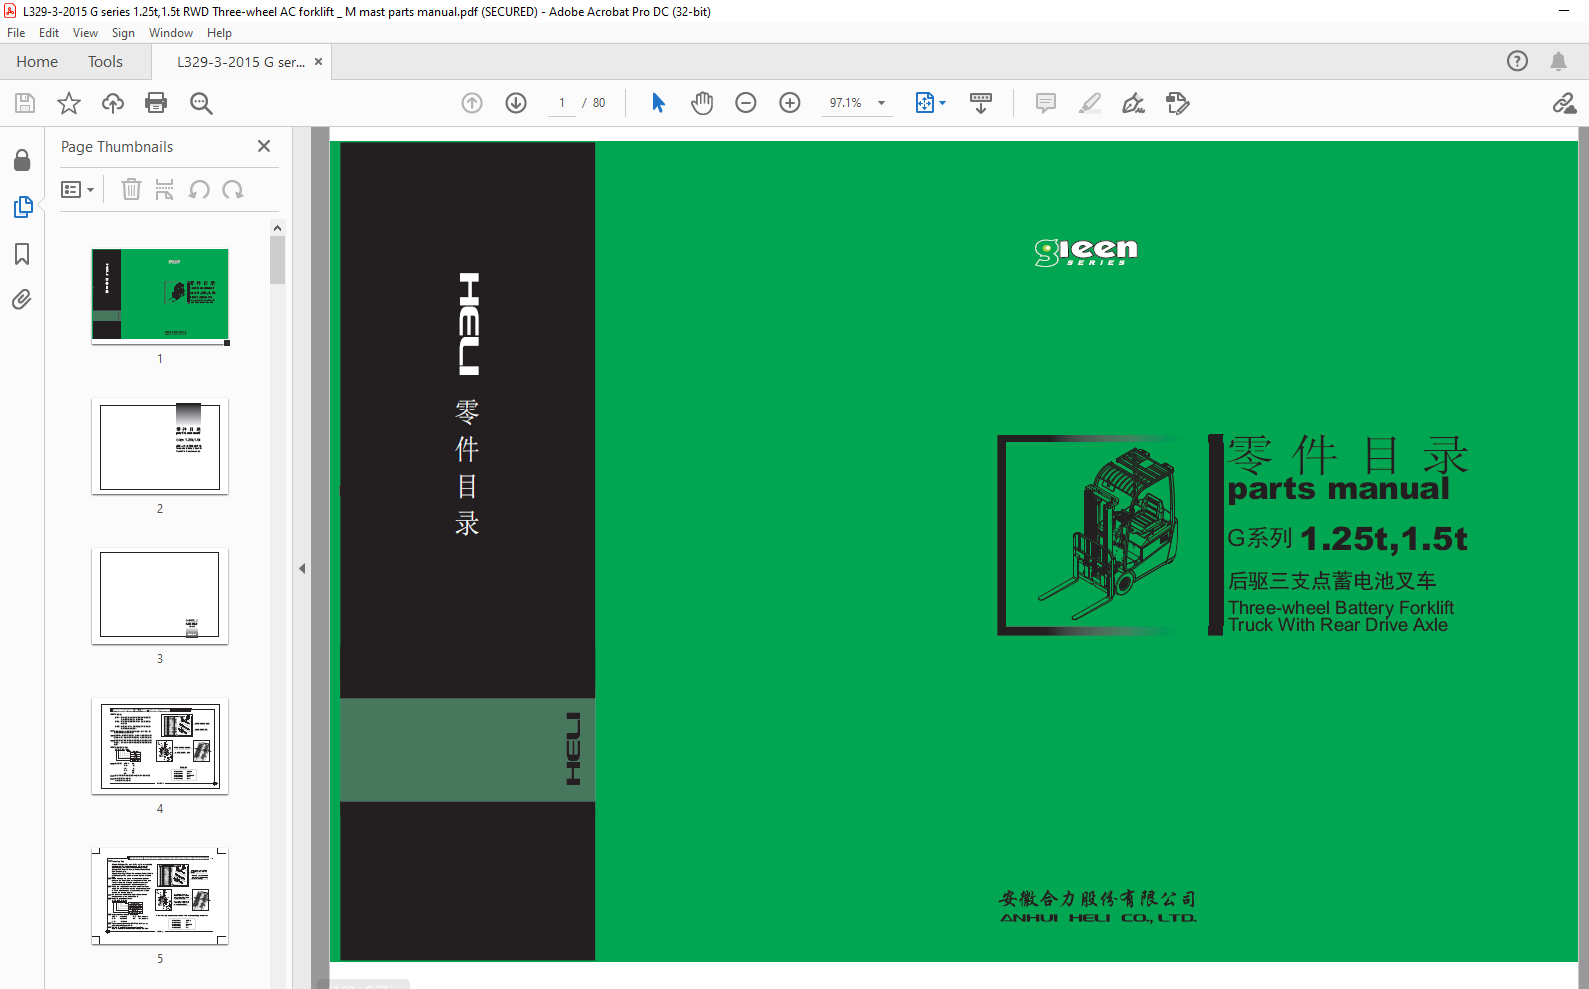Close the Page Thumbnails panel

pos(264,146)
